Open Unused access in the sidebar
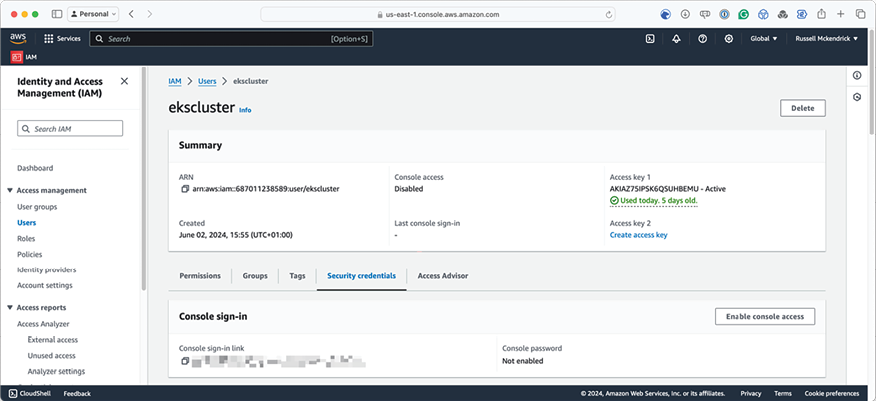 [51, 356]
